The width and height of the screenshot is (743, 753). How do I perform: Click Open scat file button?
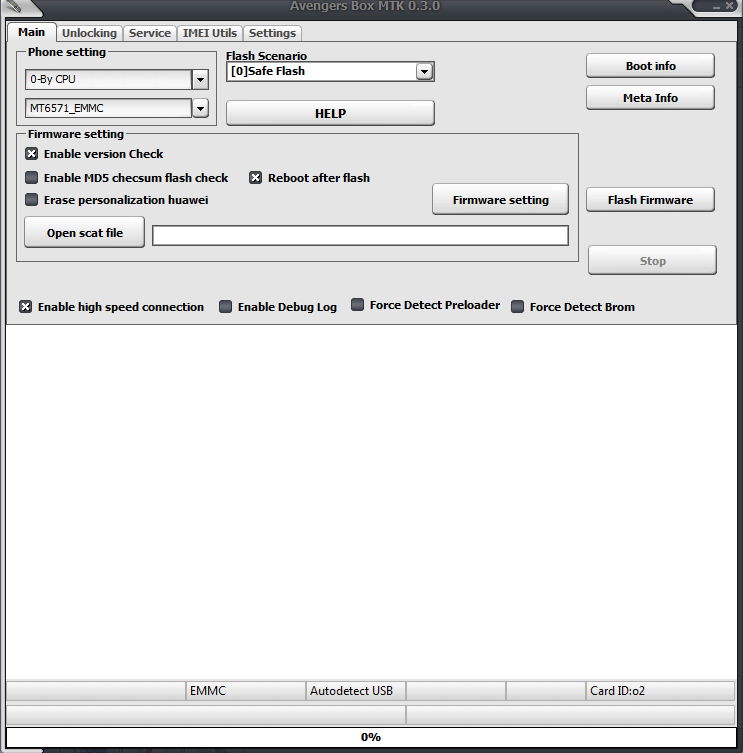(x=85, y=232)
